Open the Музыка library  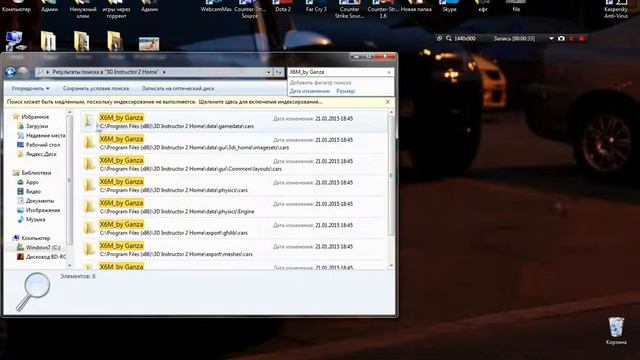click(31, 220)
